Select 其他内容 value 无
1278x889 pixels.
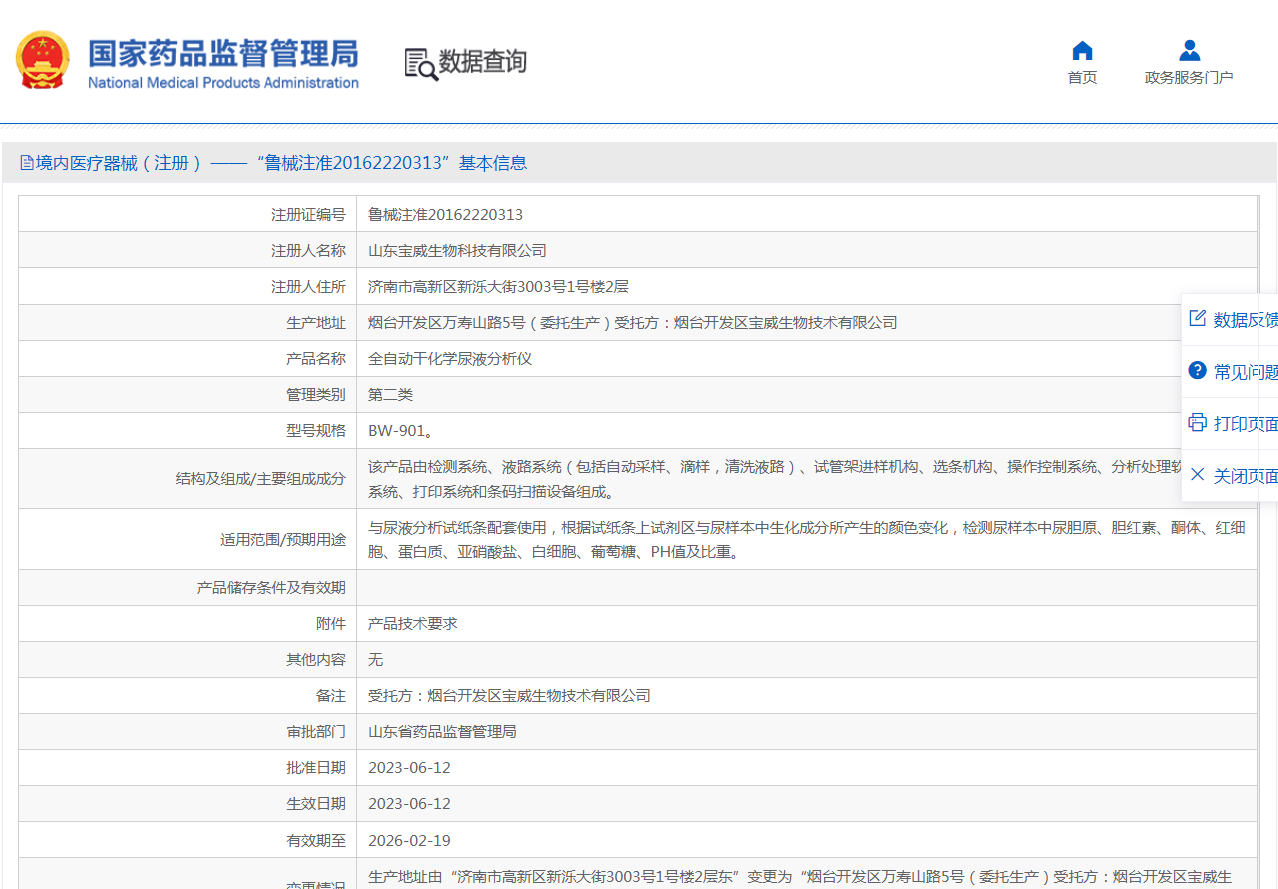pyautogui.click(x=375, y=660)
